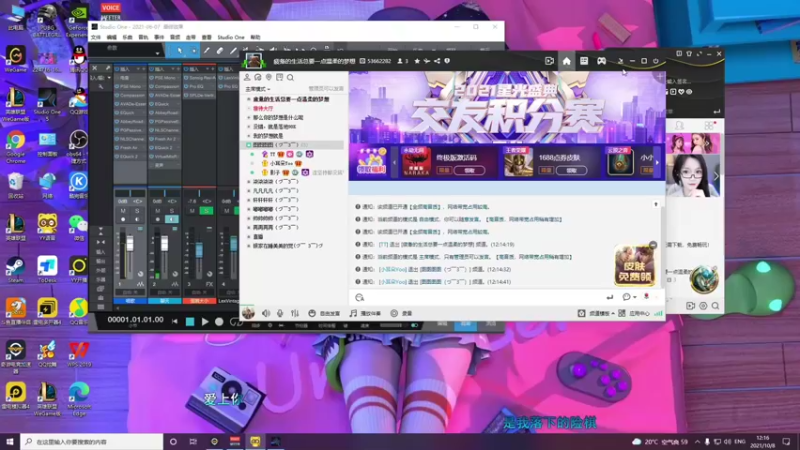
Task: Expand the next arrow on right panel thumbnails
Action: [716, 176]
